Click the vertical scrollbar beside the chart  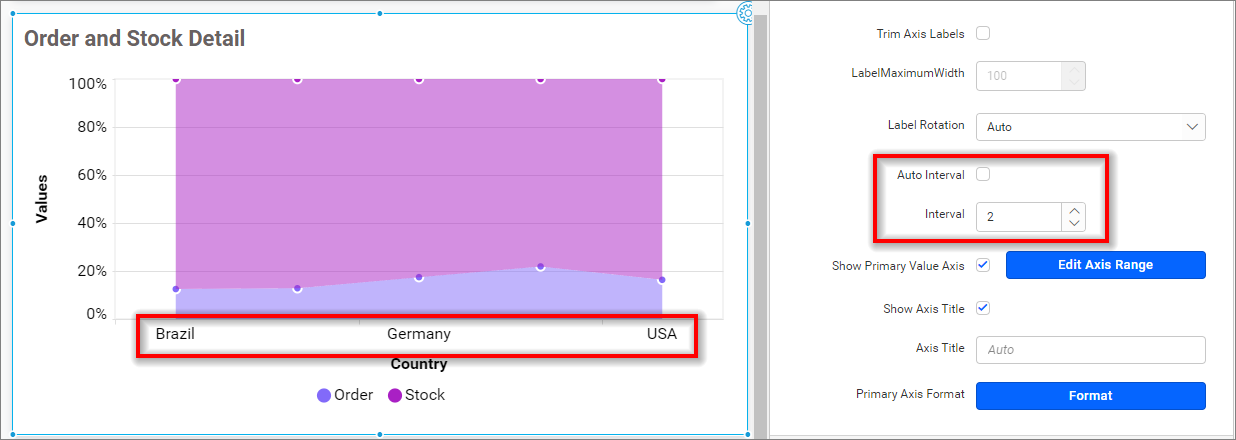[x=760, y=220]
